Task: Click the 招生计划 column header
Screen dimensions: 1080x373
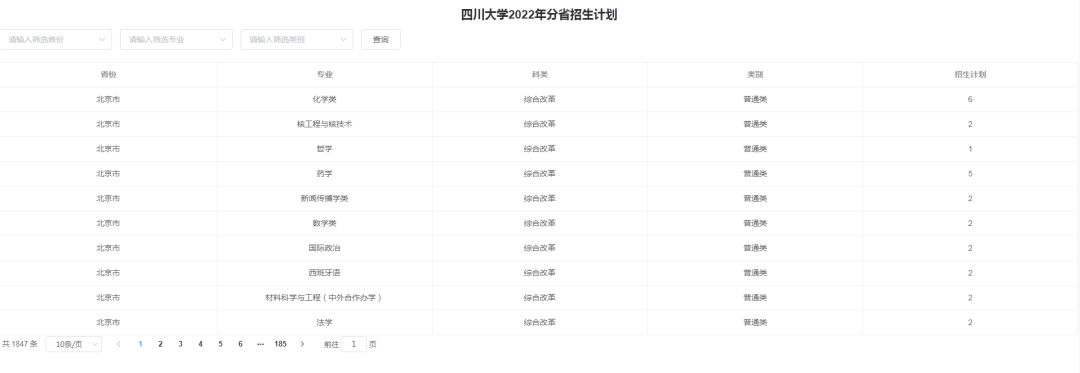Action: (x=970, y=75)
